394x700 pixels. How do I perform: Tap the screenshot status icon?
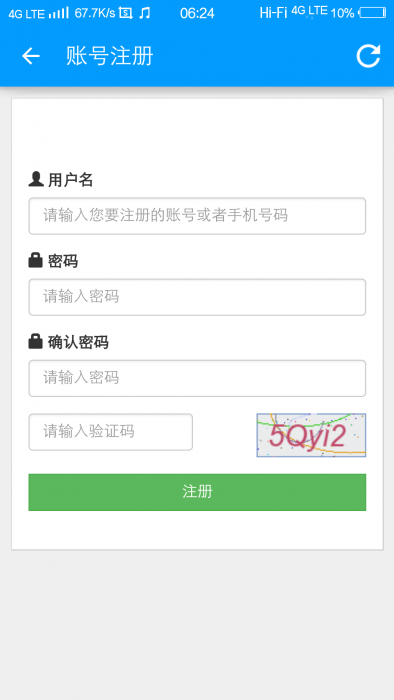pyautogui.click(x=126, y=13)
